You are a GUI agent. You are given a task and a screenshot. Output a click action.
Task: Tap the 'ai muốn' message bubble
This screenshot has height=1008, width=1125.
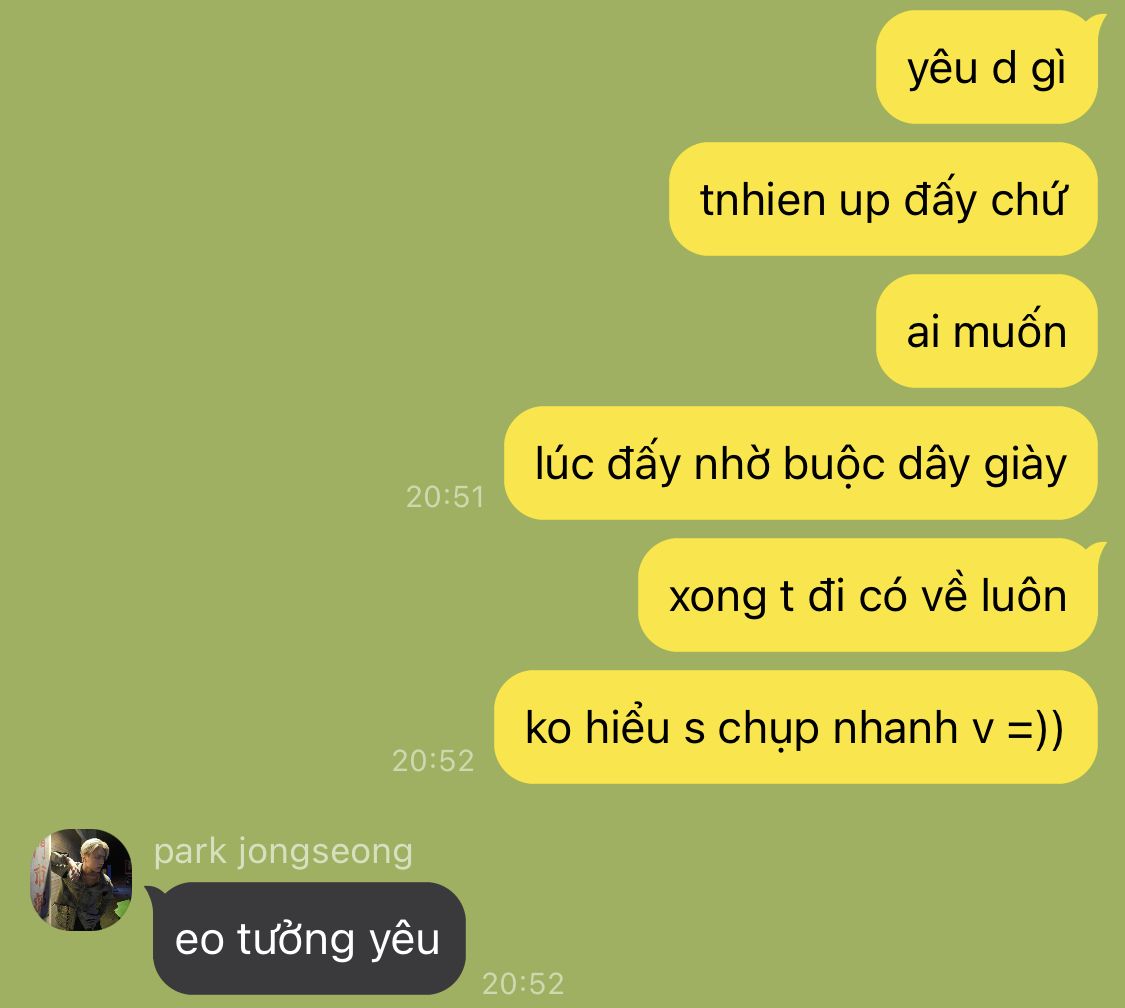coord(987,331)
